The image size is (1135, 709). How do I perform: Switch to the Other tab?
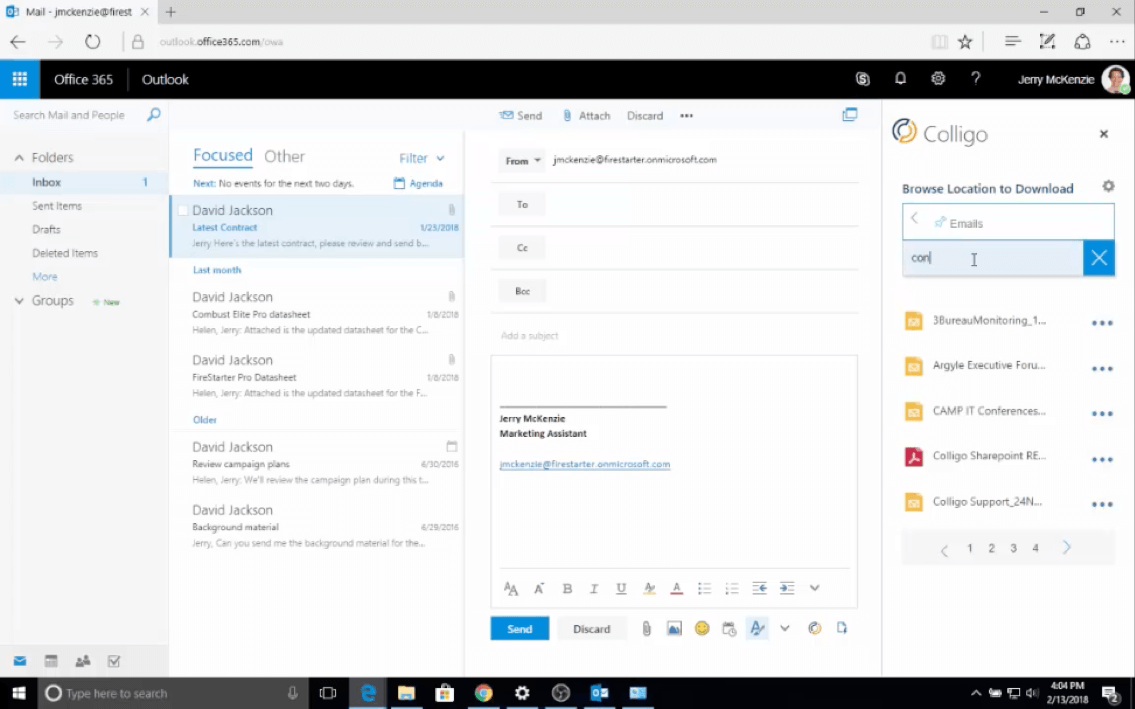tap(284, 156)
